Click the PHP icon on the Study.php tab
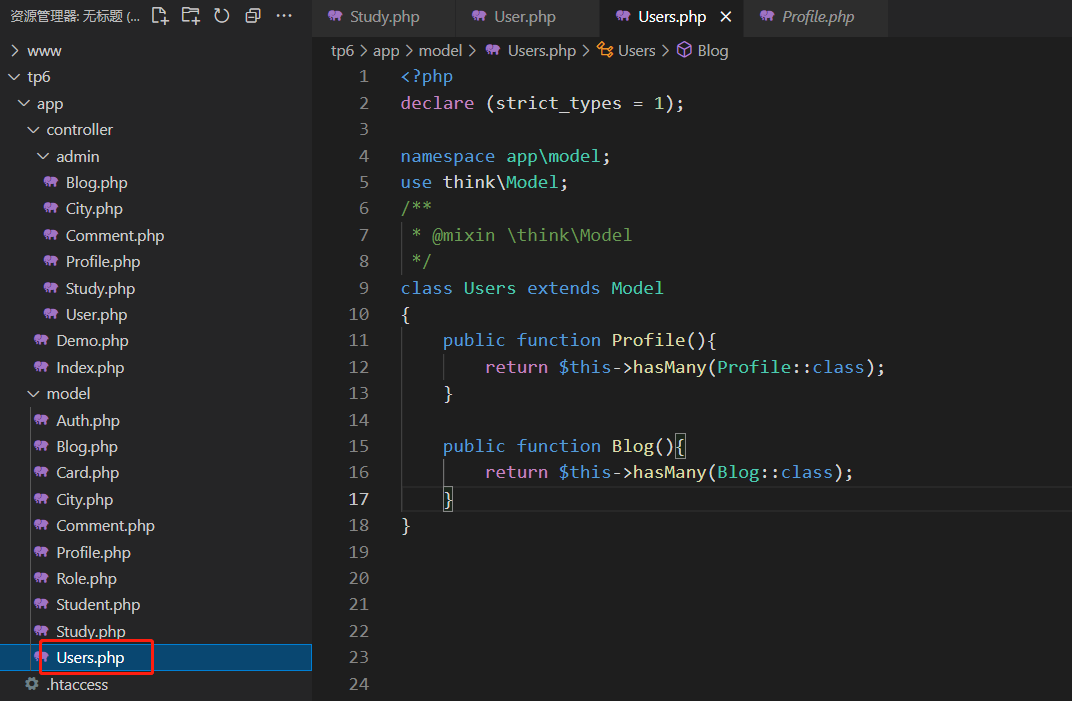Image resolution: width=1072 pixels, height=701 pixels. coord(335,16)
